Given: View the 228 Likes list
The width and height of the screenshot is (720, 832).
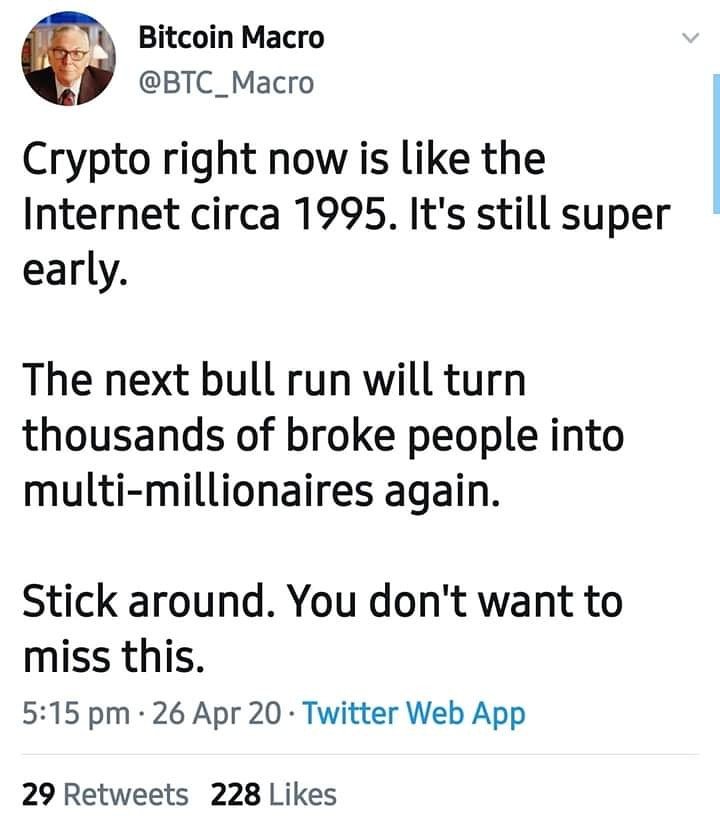Looking at the screenshot, I should pyautogui.click(x=274, y=795).
